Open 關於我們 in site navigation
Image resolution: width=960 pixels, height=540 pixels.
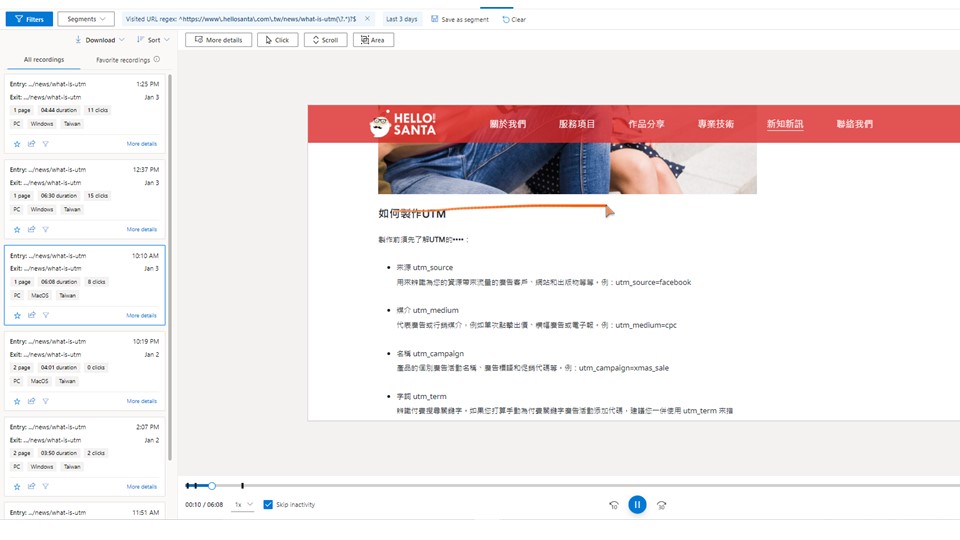click(508, 124)
